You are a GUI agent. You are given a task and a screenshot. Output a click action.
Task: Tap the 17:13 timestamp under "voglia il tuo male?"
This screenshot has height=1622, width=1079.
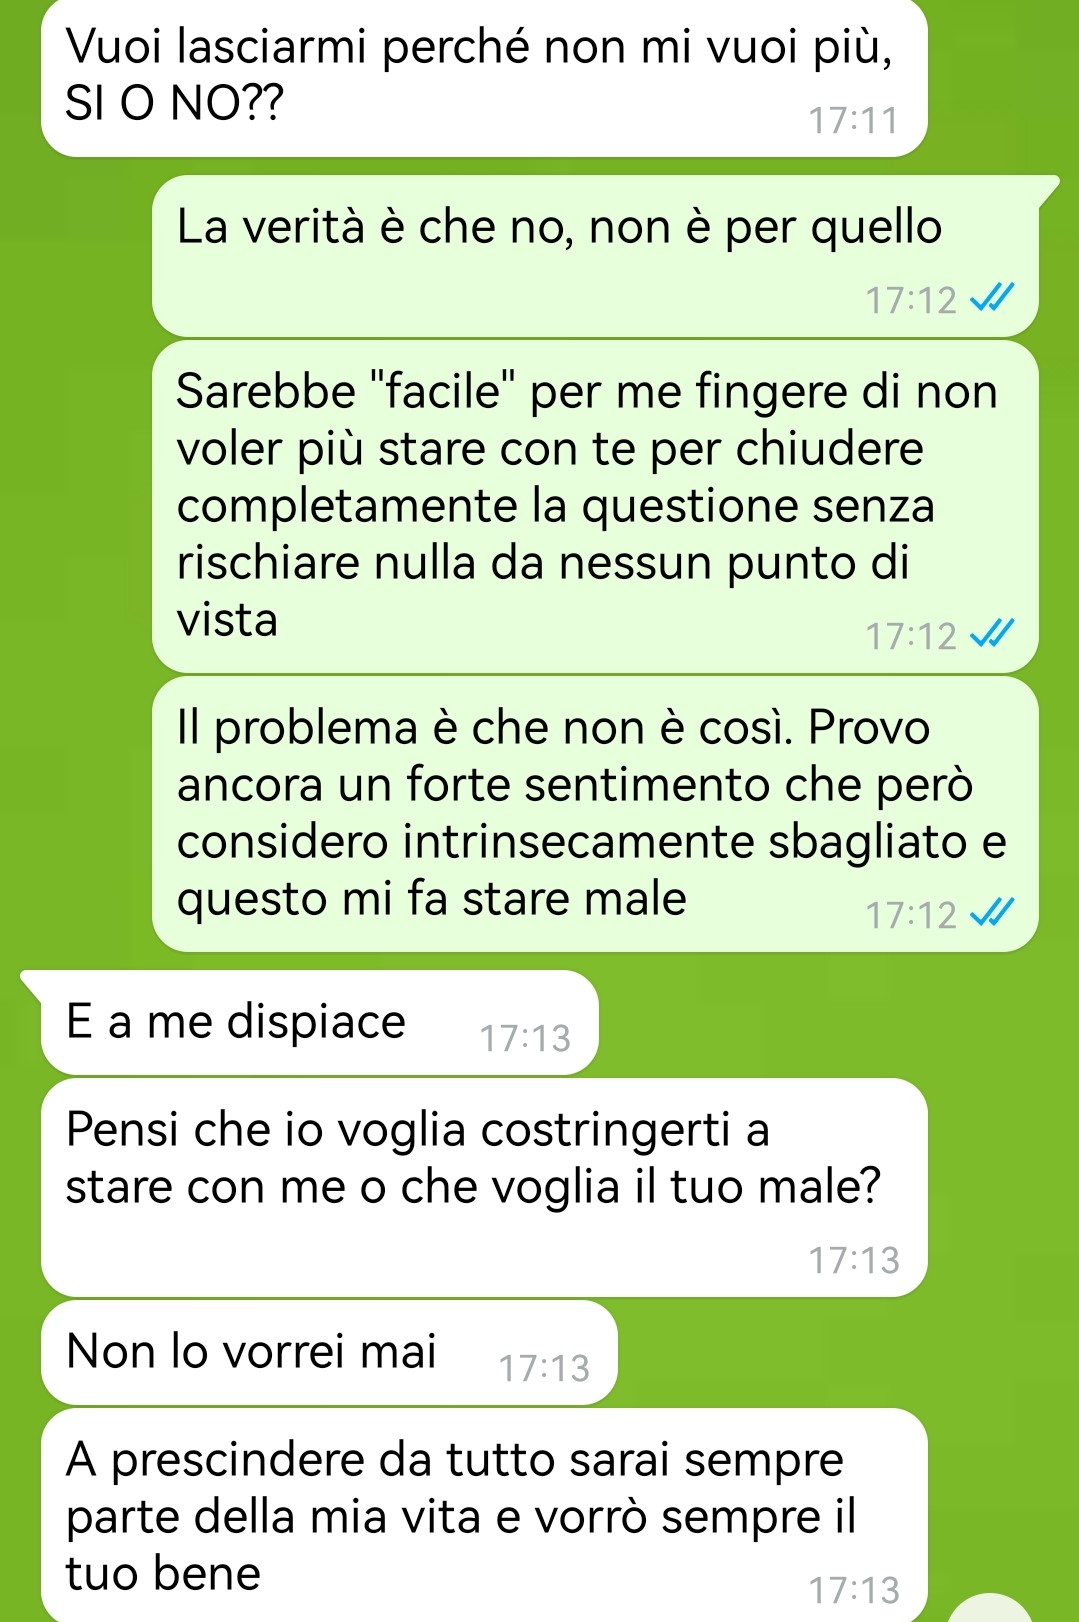click(854, 1260)
